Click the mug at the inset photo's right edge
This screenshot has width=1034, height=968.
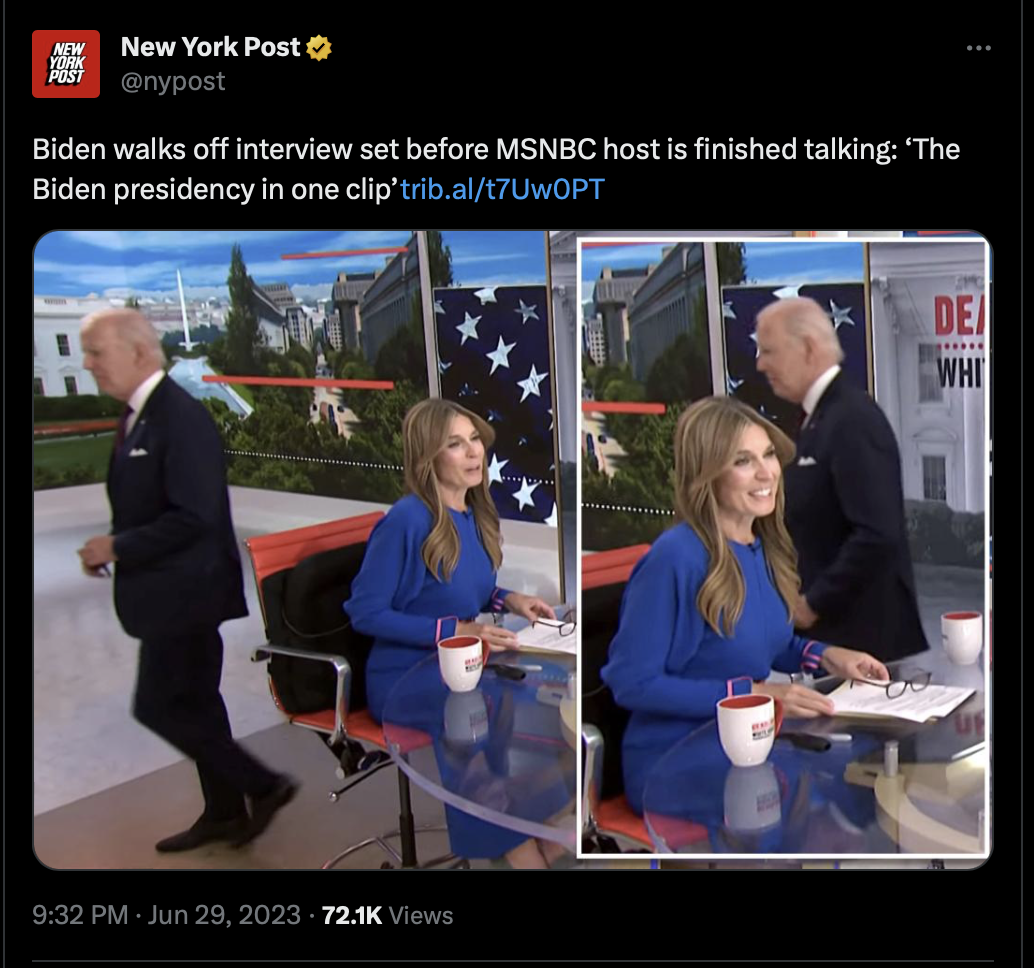pos(961,637)
